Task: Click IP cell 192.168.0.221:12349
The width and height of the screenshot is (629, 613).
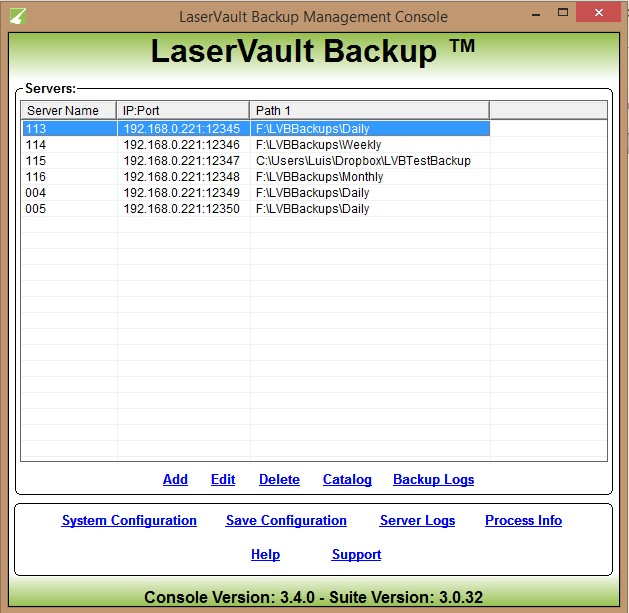Action: [182, 193]
